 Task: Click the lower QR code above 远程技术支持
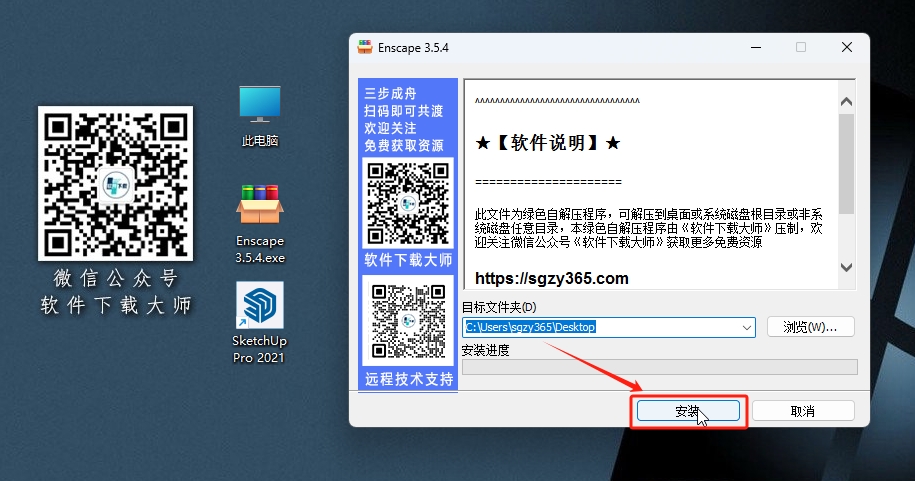click(x=408, y=320)
